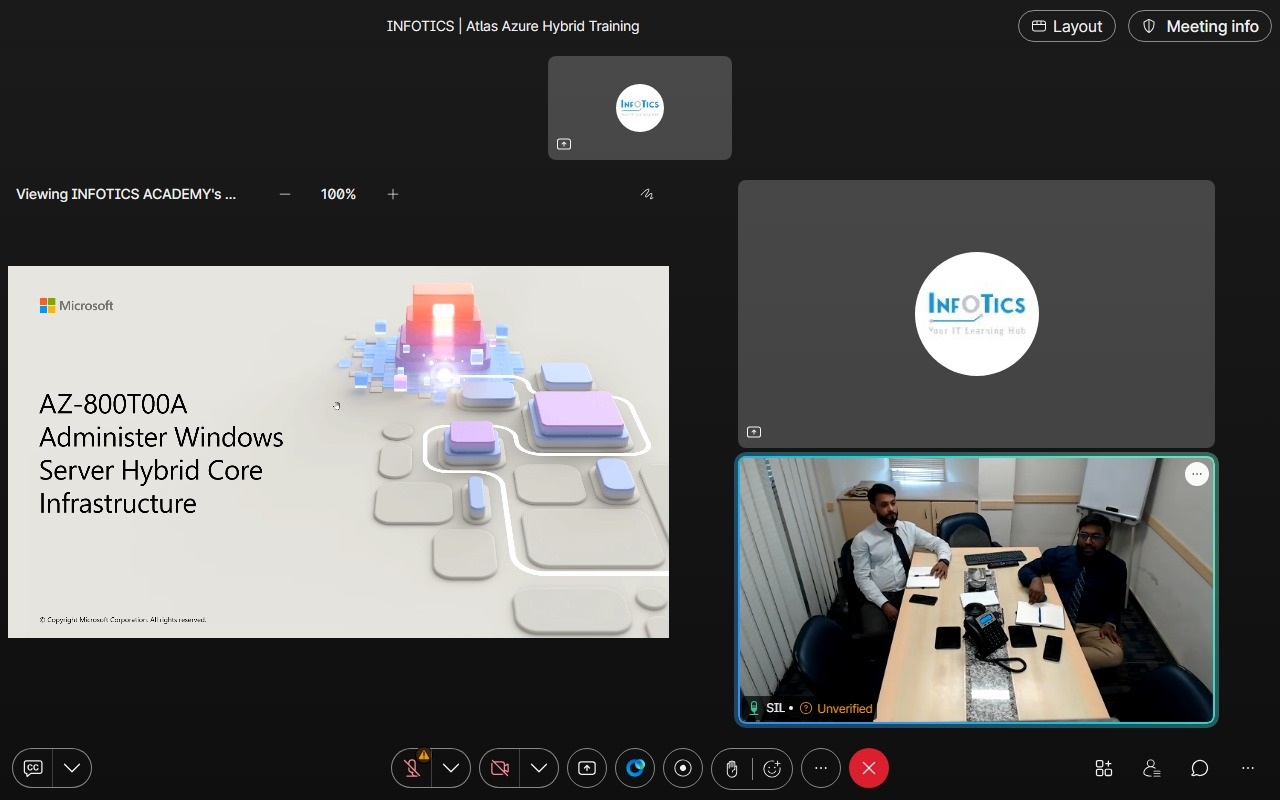Open reactions smiley icon
Viewport: 1280px width, 800px height.
tap(772, 768)
